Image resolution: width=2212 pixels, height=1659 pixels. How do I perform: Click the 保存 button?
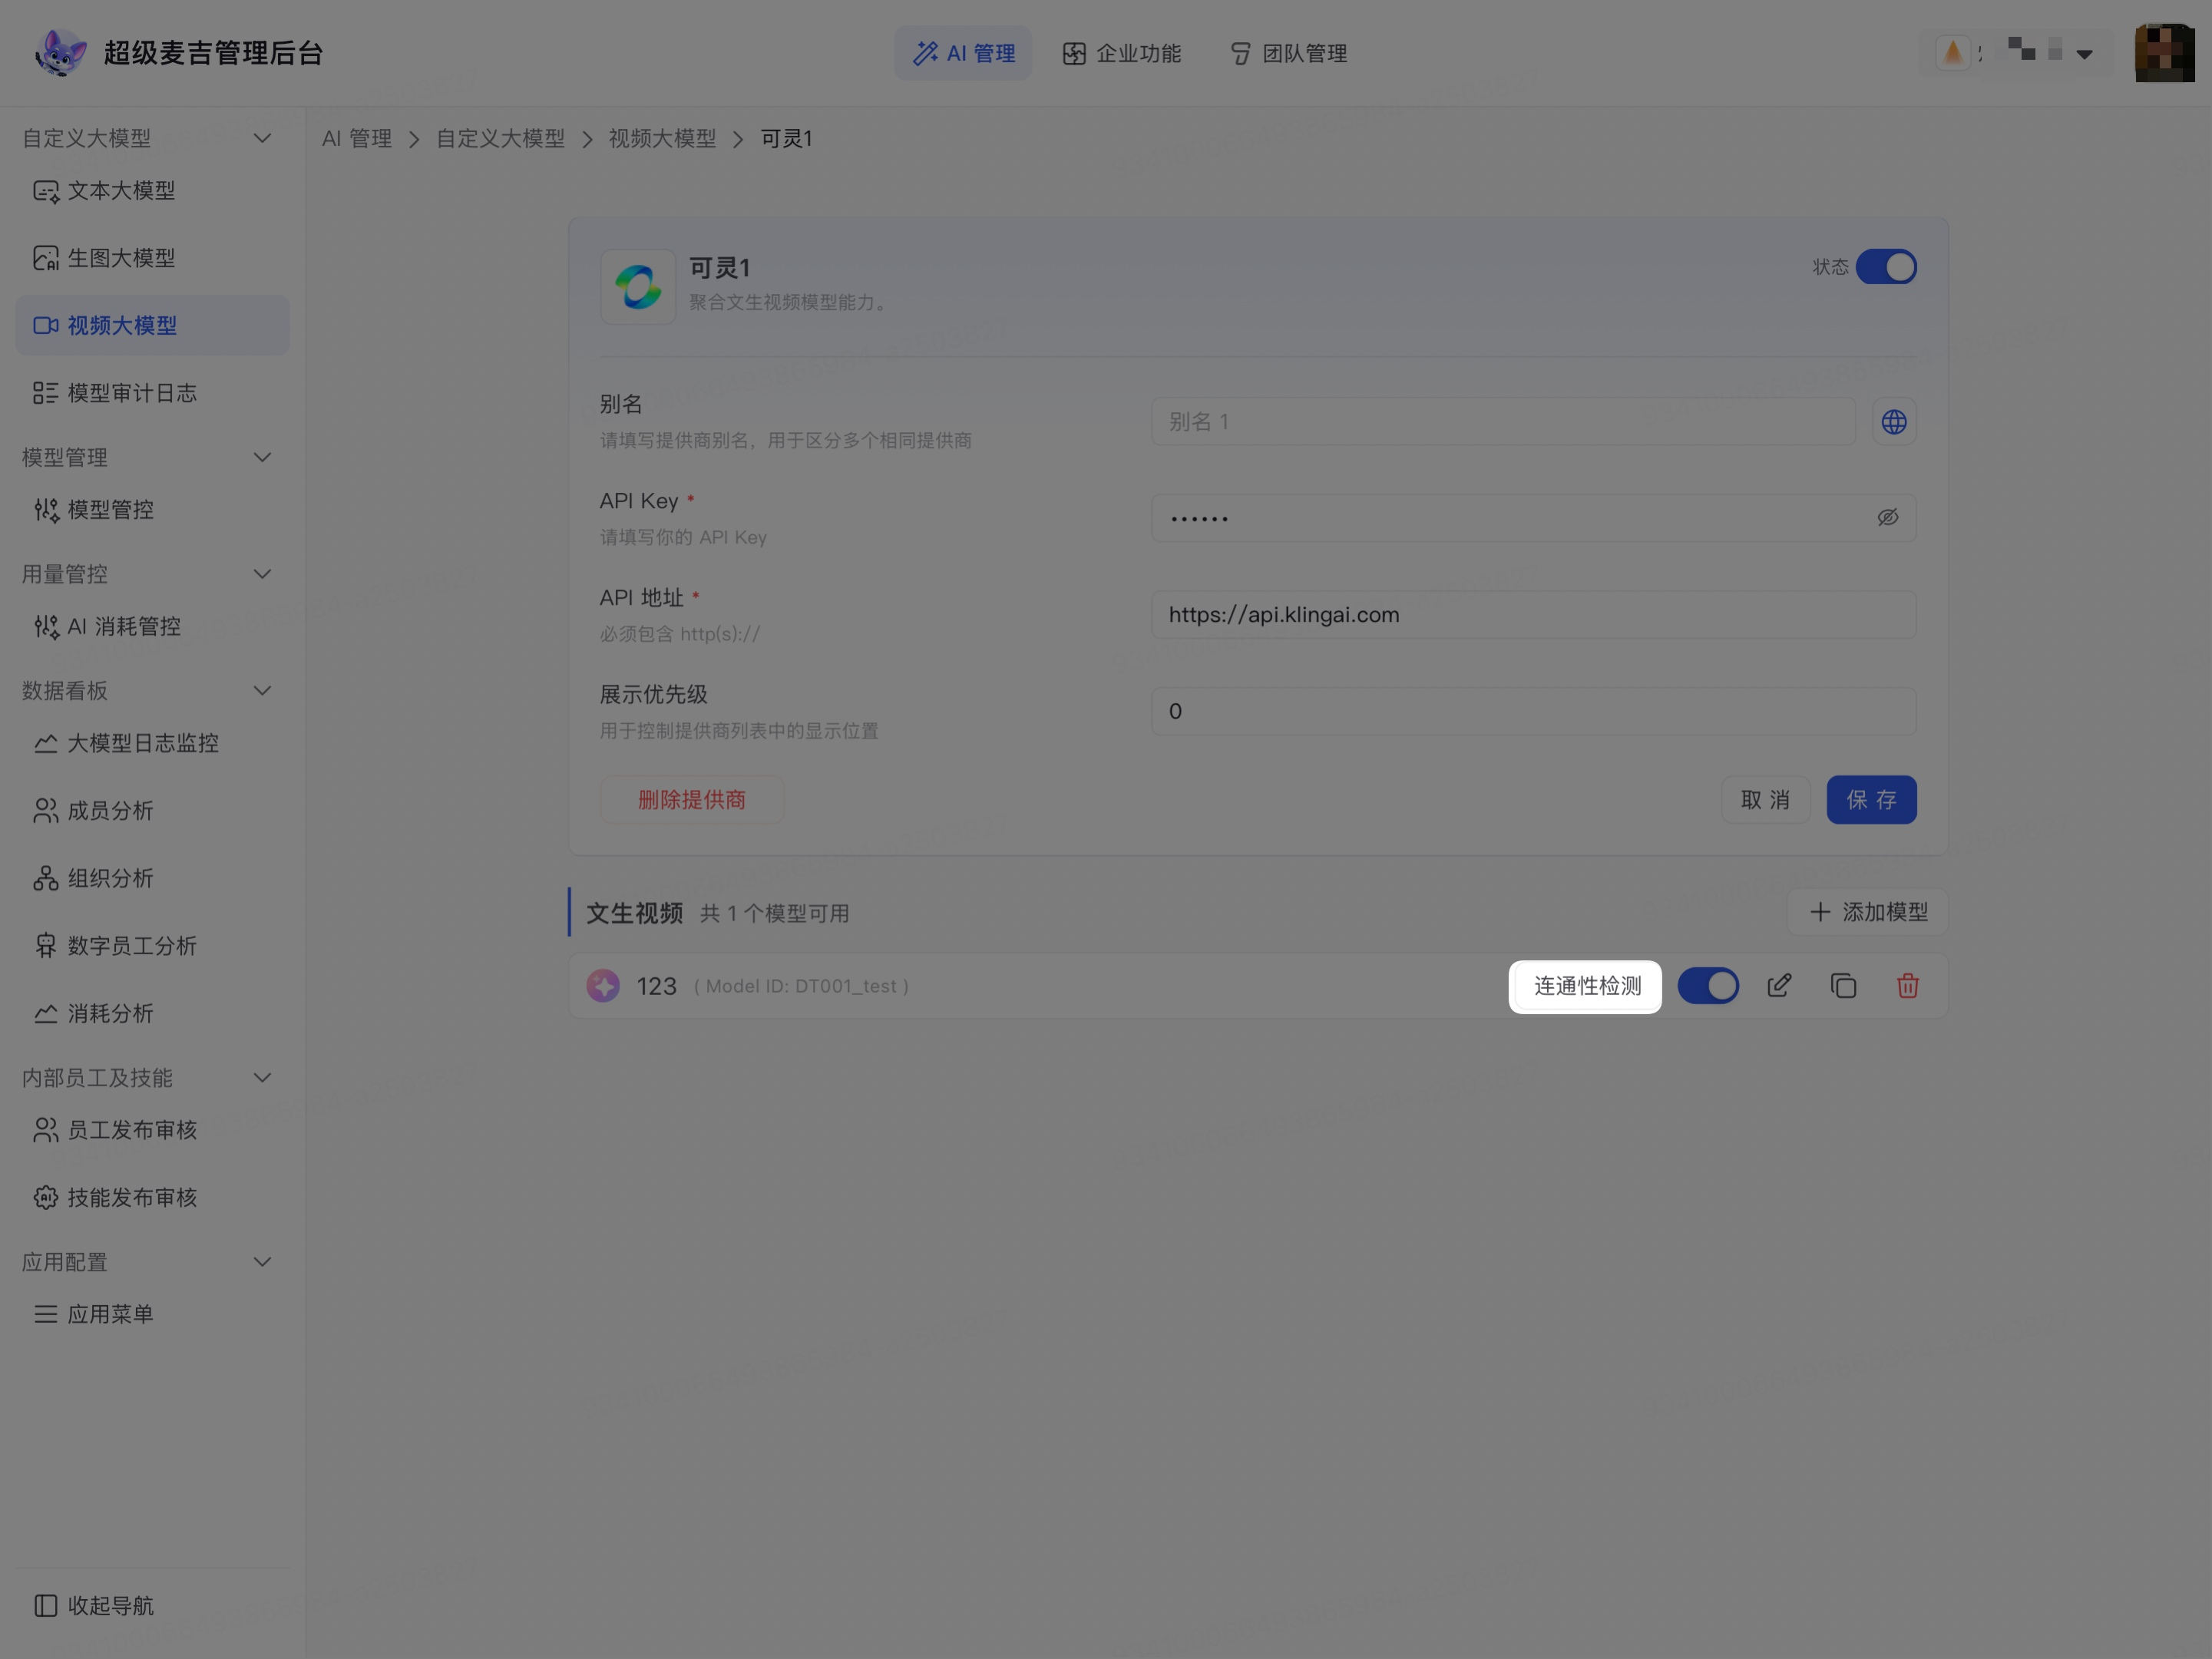[x=1871, y=800]
